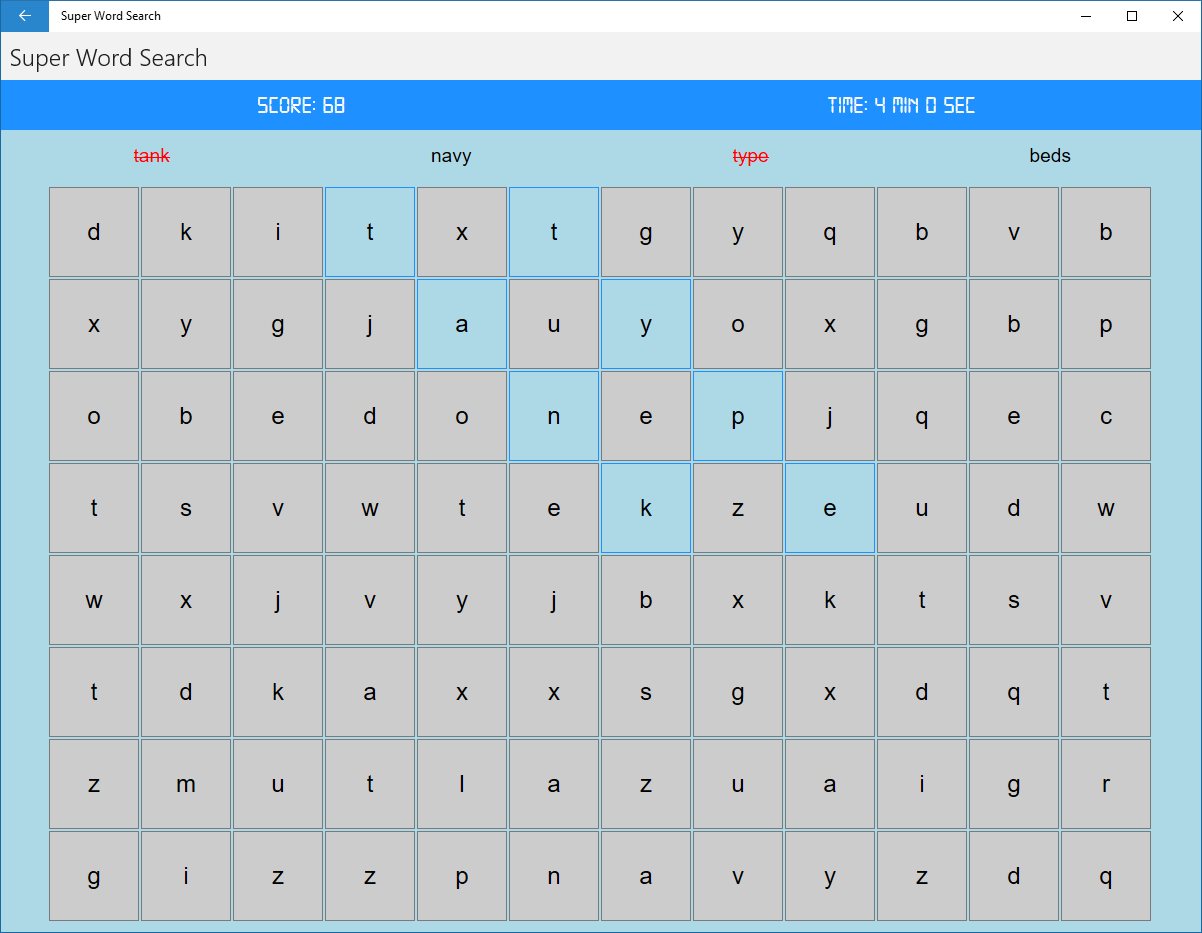Viewport: 1202px width, 933px height.
Task: Select the 'b' tile in top-right grid corner
Action: (1106, 232)
